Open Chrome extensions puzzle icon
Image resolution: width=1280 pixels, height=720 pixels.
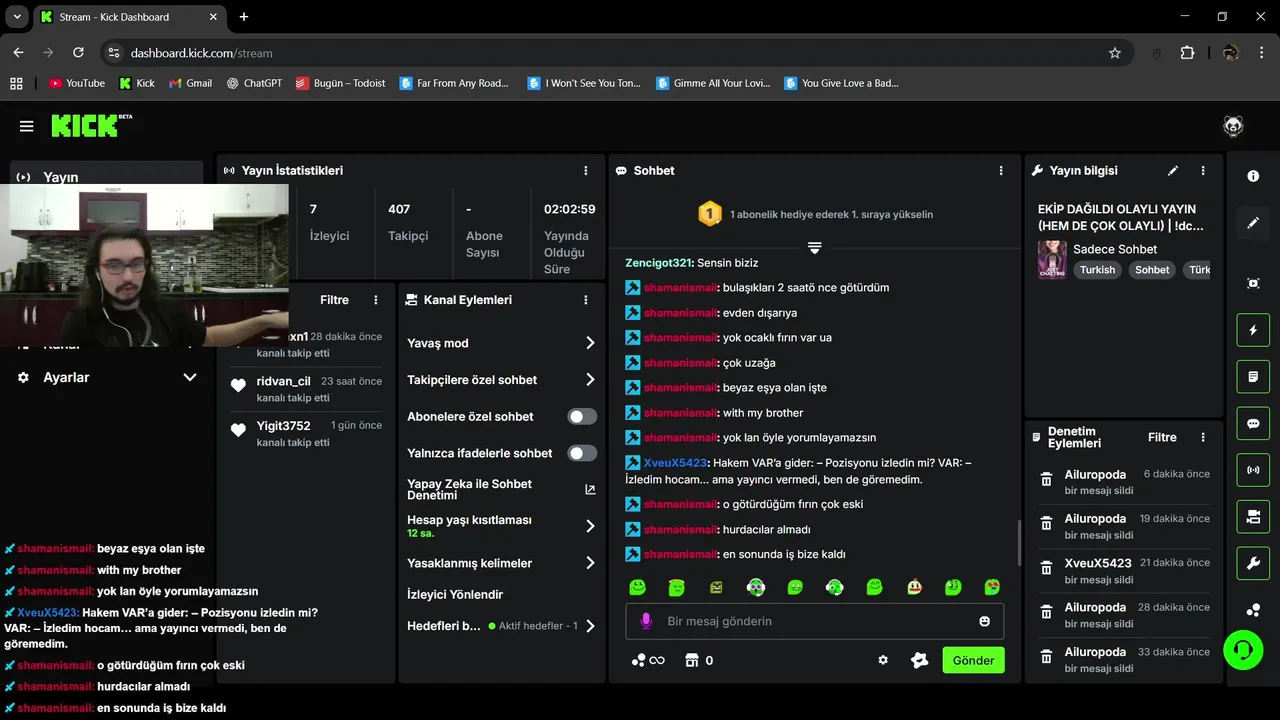1187,53
